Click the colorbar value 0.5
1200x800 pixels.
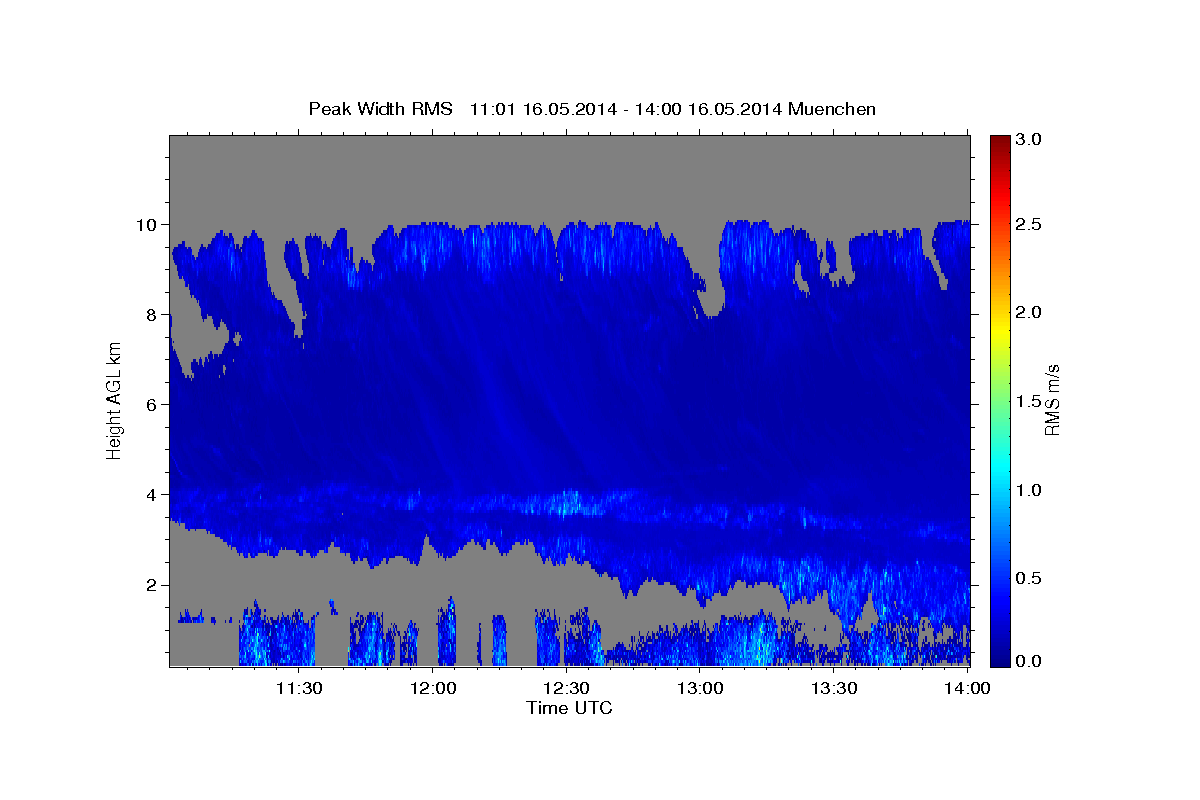[x=1030, y=578]
